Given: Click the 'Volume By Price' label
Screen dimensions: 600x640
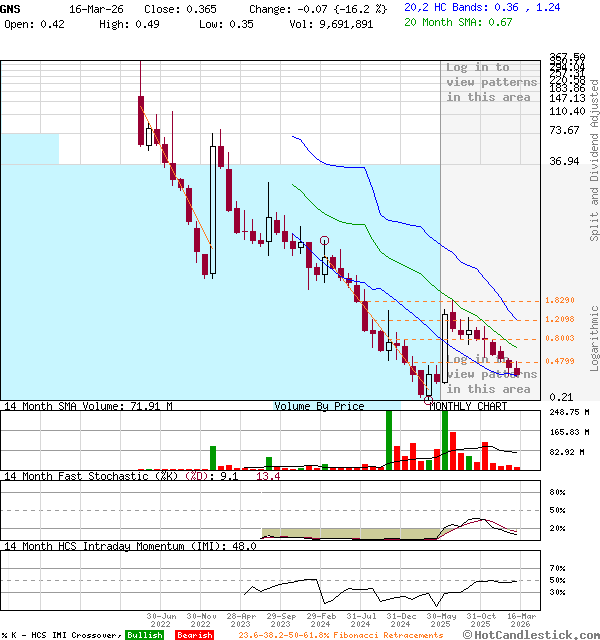Looking at the screenshot, I should point(319,406).
